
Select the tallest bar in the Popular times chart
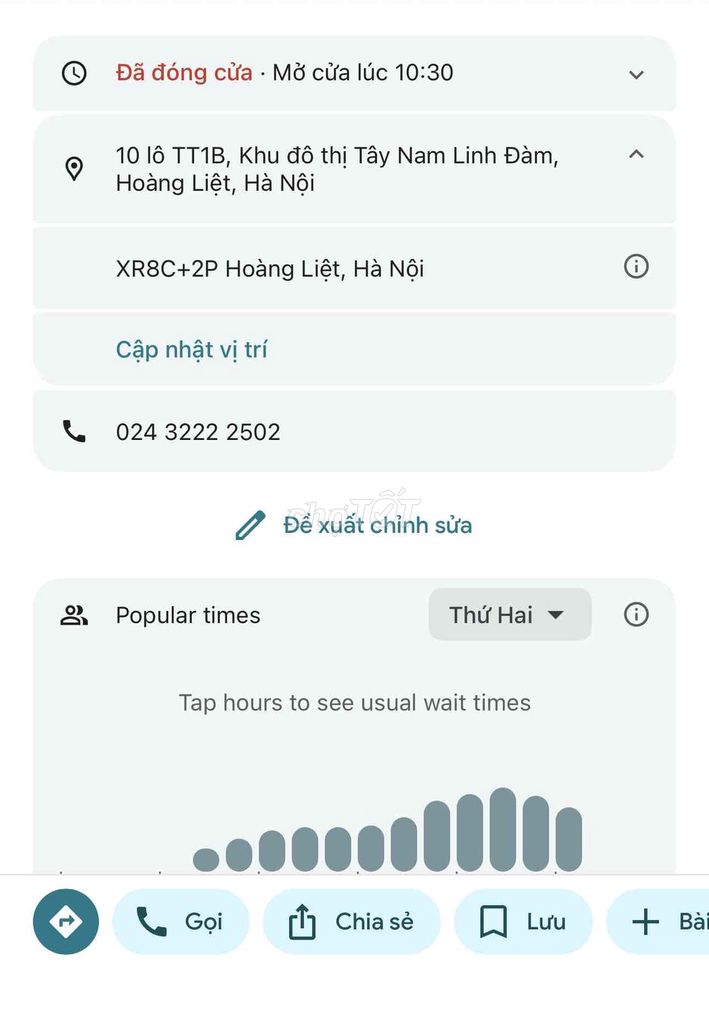(x=503, y=830)
